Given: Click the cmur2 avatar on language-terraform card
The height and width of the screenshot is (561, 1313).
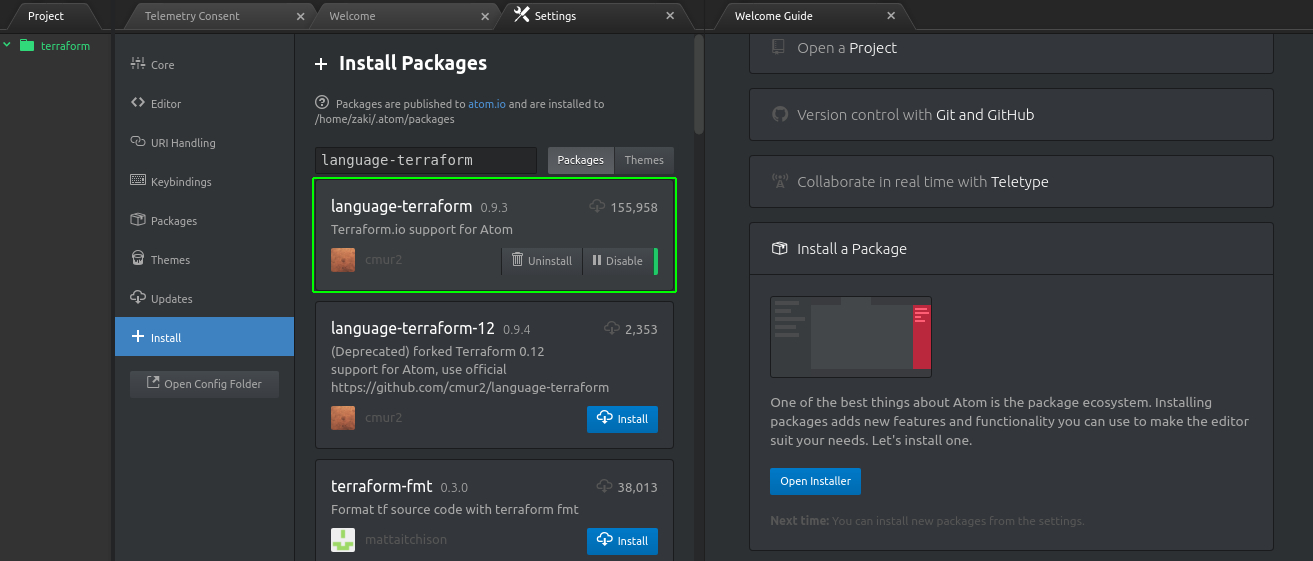Looking at the screenshot, I should coord(343,260).
